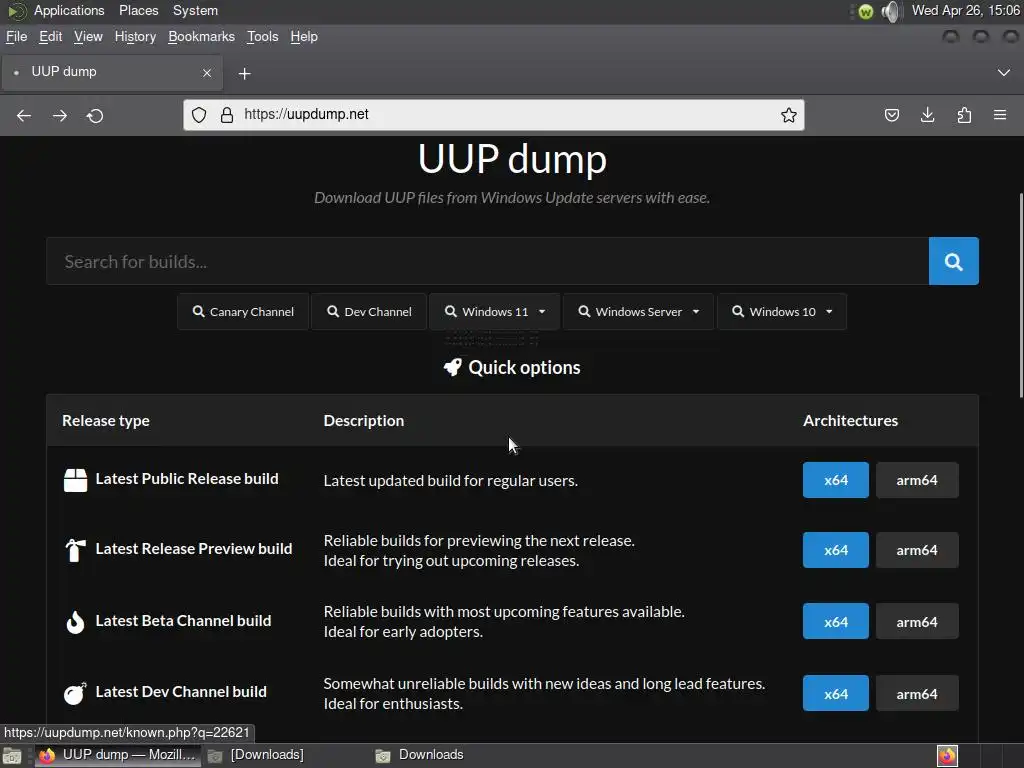Viewport: 1024px width, 768px height.
Task: Choose arm64 for Latest Release Preview build
Action: point(917,550)
